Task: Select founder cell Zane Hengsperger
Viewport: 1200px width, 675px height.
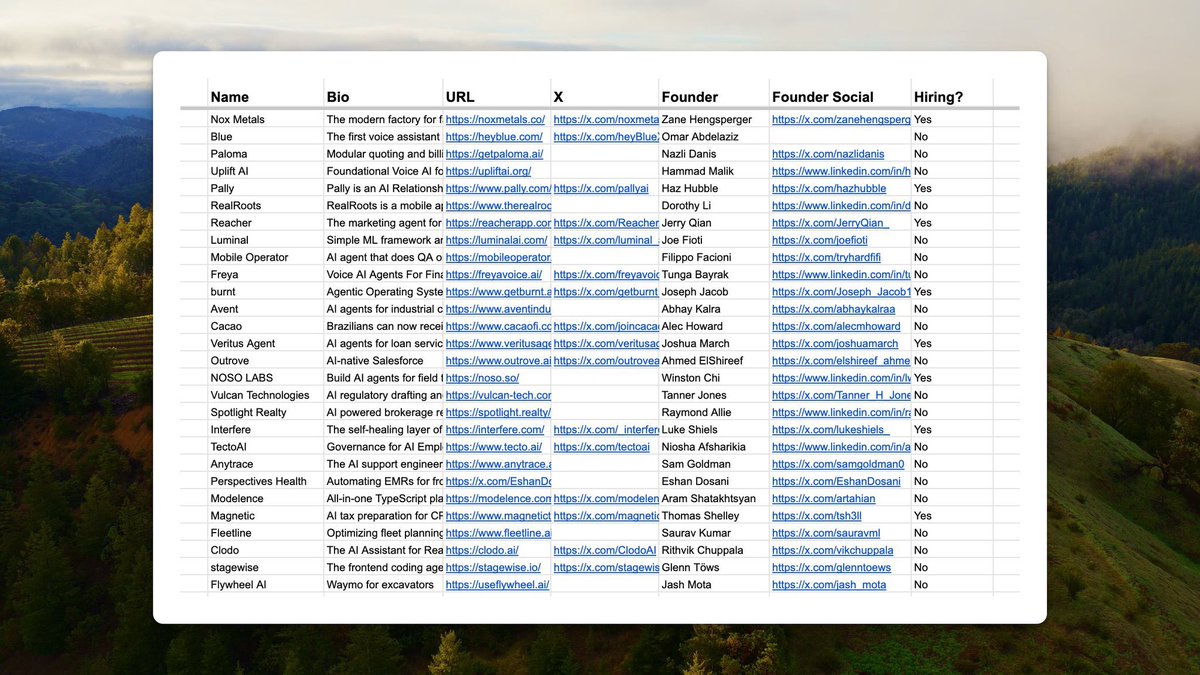Action: pyautogui.click(x=714, y=120)
